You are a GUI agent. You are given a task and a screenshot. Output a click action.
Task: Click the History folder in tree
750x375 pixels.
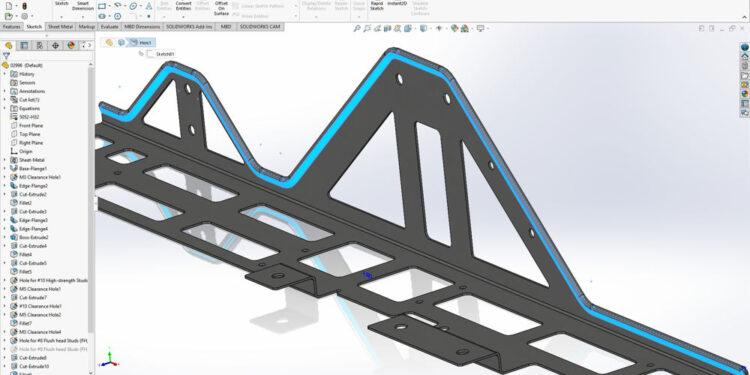coord(26,74)
